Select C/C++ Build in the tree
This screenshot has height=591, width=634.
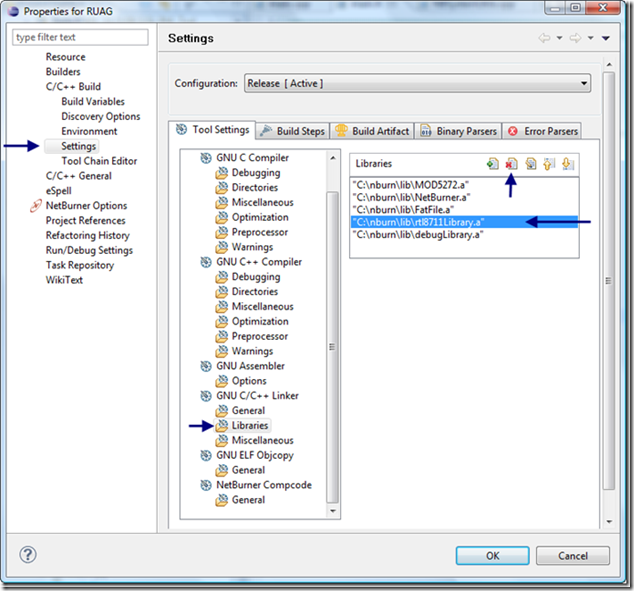coord(73,87)
